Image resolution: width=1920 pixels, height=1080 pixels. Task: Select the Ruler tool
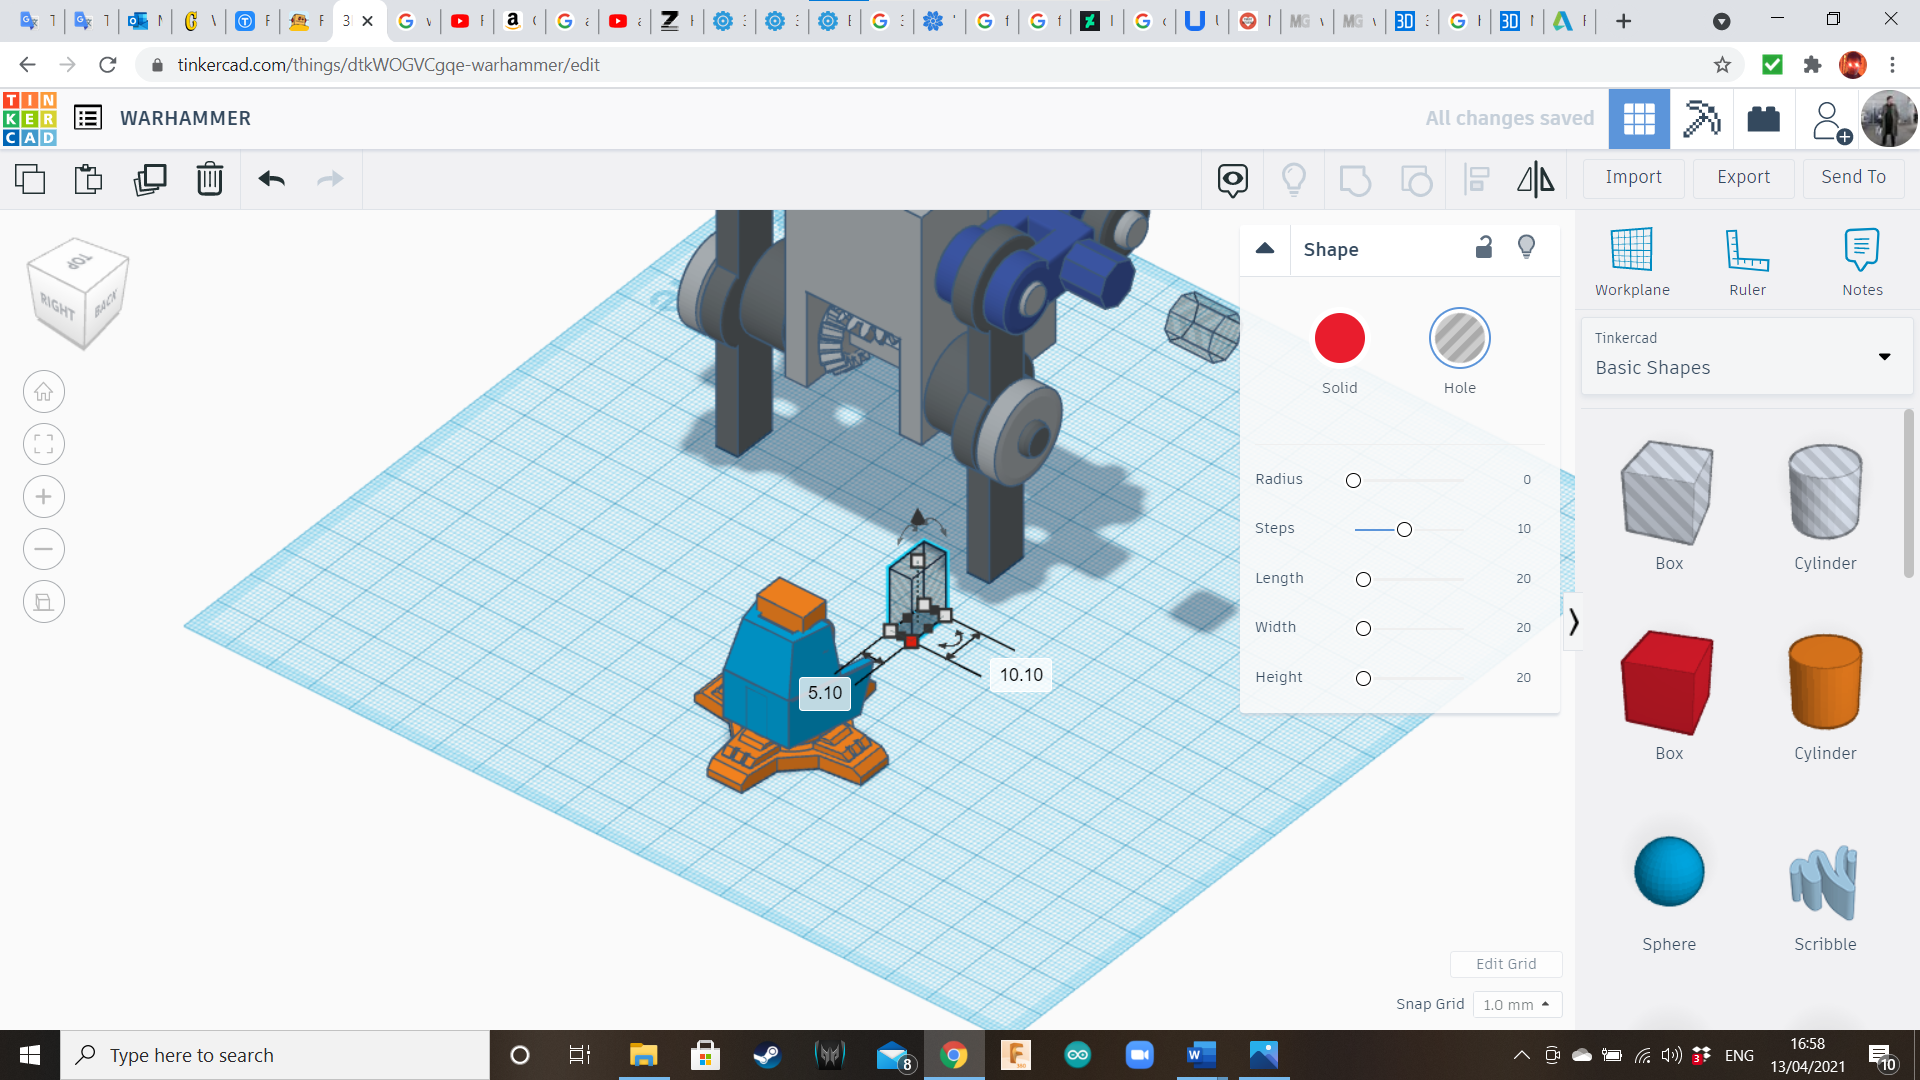[x=1747, y=262]
